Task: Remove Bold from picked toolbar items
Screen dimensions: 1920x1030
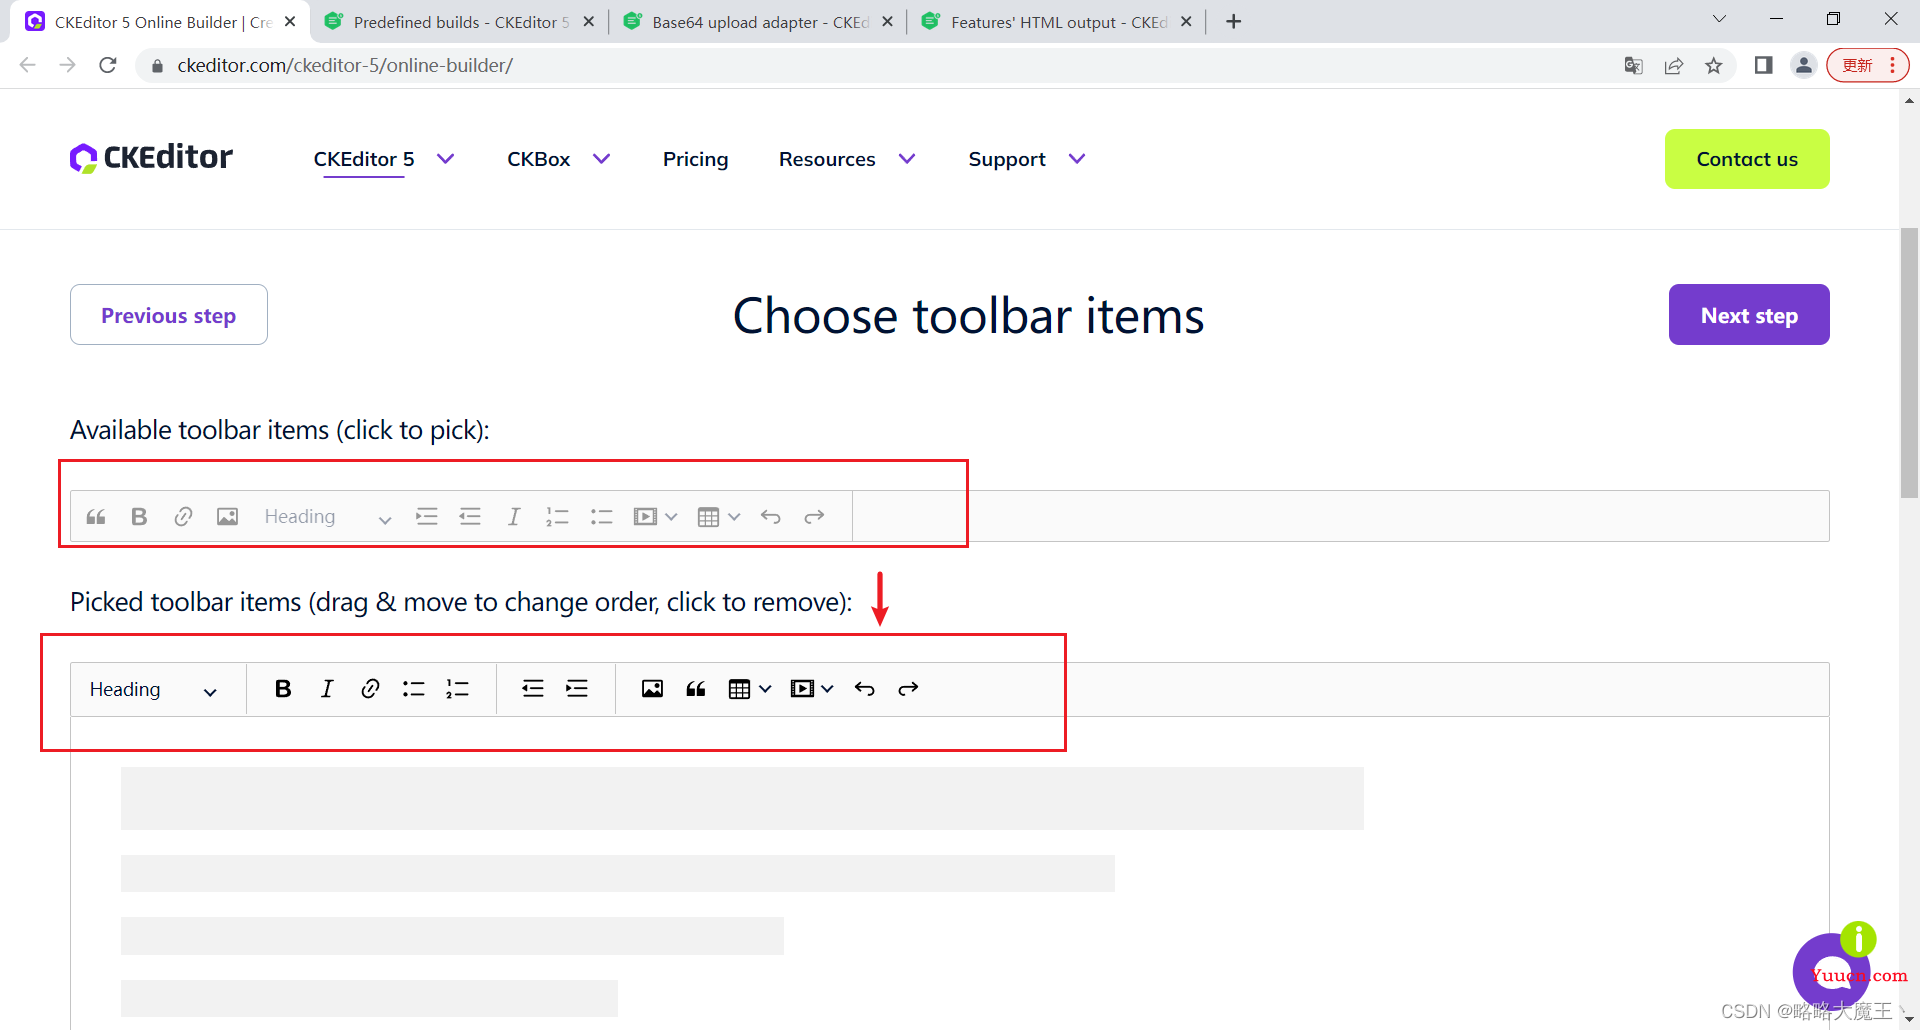Action: point(283,689)
